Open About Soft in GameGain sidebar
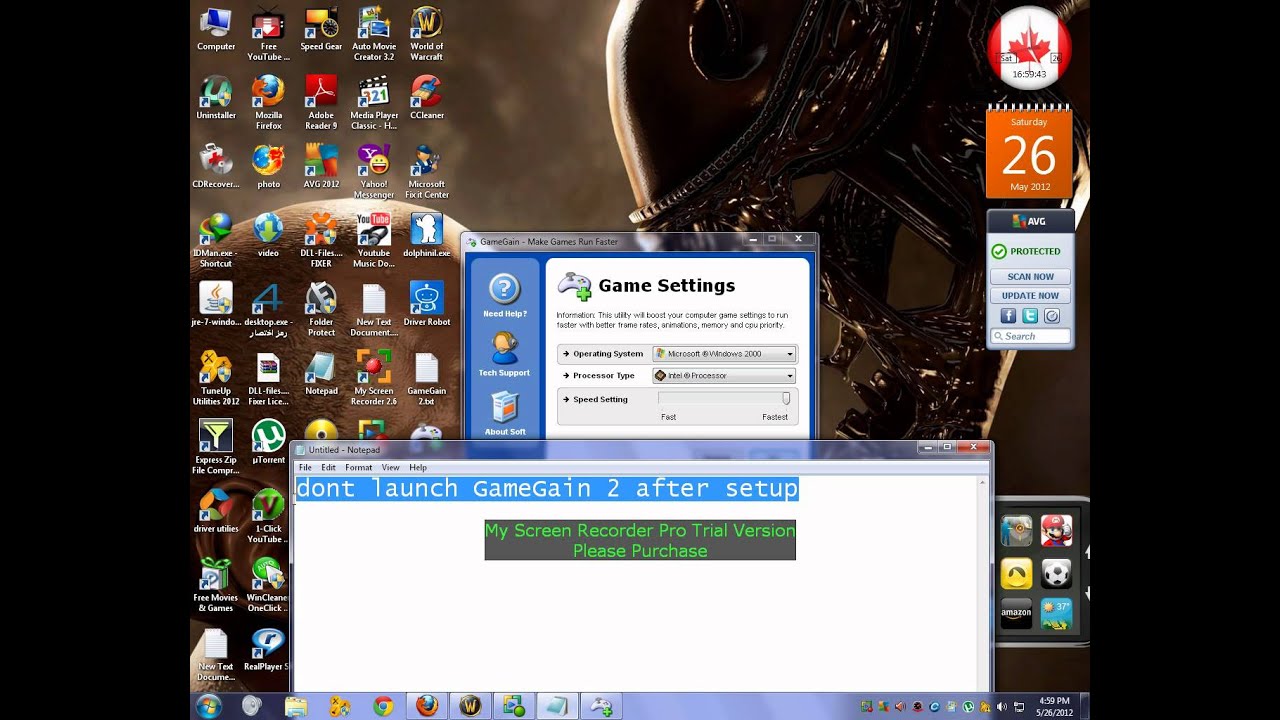The width and height of the screenshot is (1280, 720). tap(504, 413)
